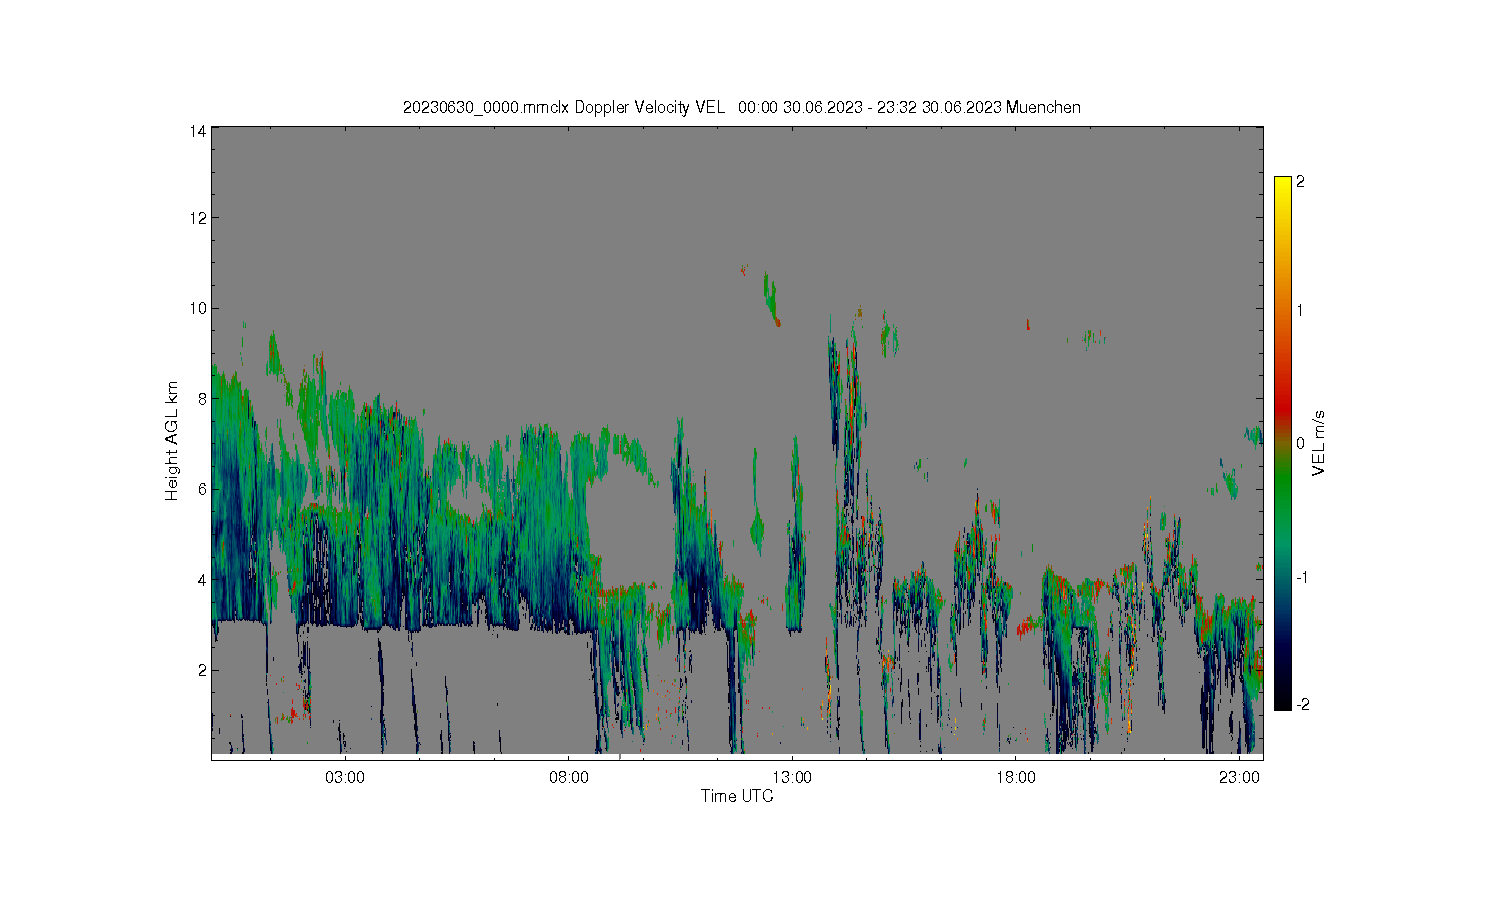Click the height tick label 4

tap(202, 579)
